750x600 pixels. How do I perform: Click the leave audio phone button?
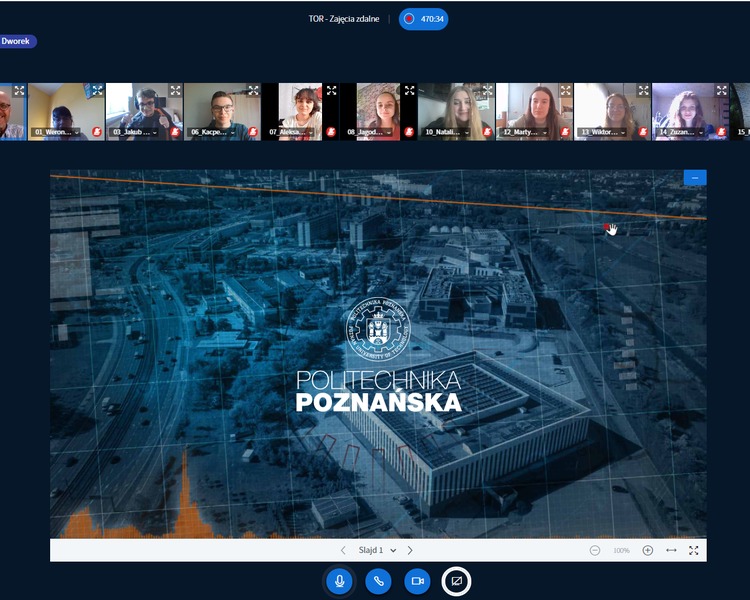[378, 581]
